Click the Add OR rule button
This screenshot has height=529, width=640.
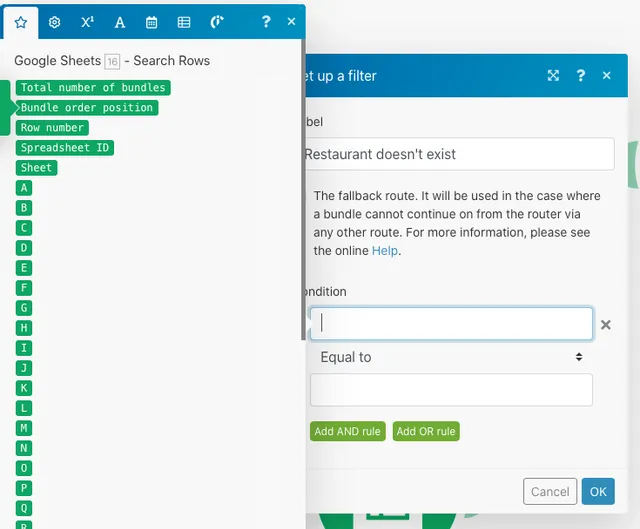pos(426,432)
